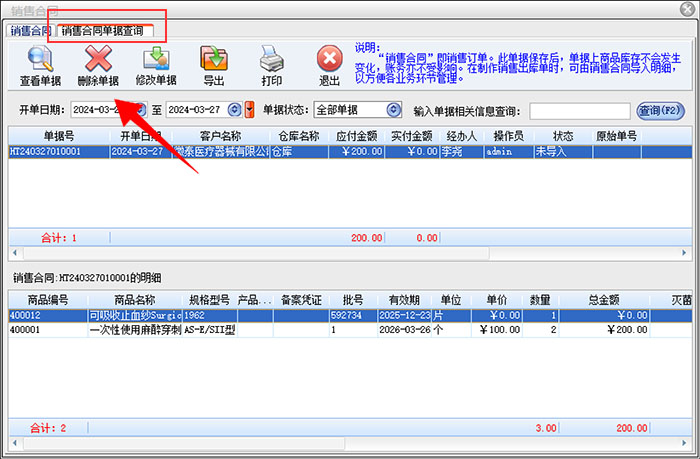Click the 导出 (export) icon
700x459 pixels.
214,65
